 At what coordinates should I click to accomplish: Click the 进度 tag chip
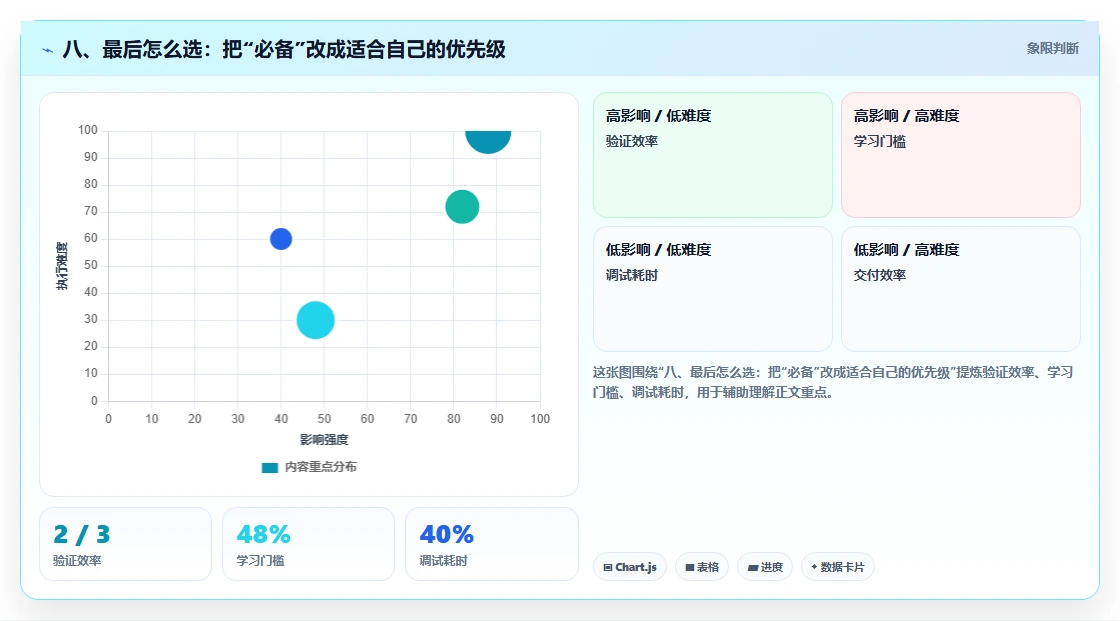coord(765,567)
